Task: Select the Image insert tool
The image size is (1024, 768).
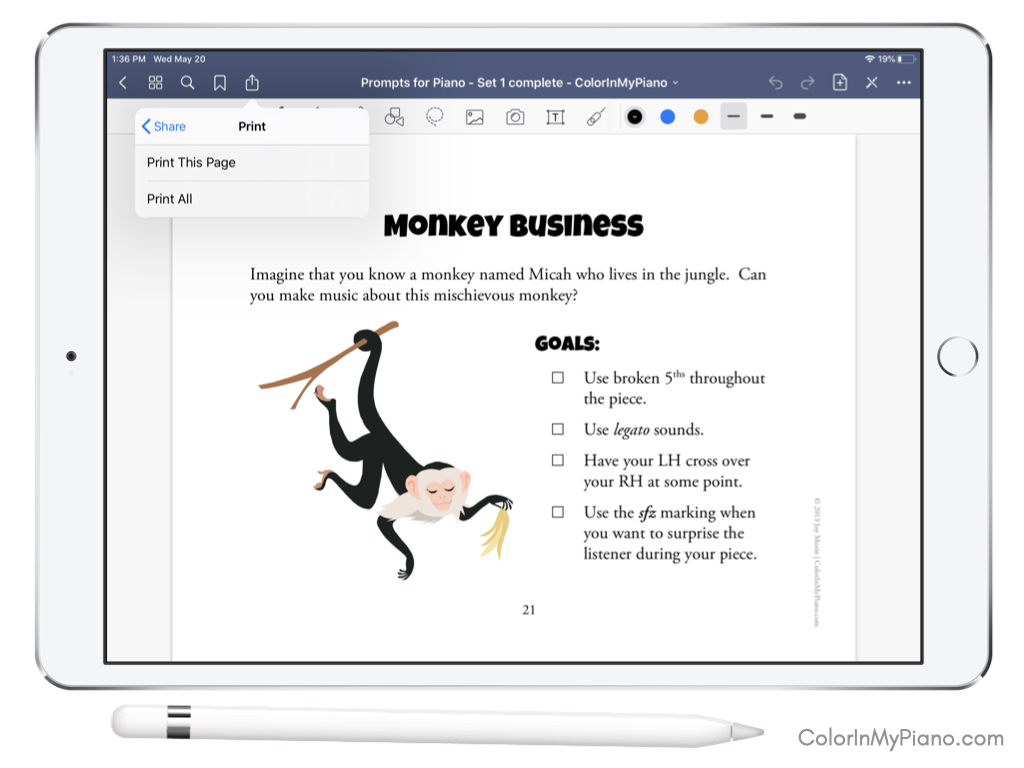Action: click(475, 117)
